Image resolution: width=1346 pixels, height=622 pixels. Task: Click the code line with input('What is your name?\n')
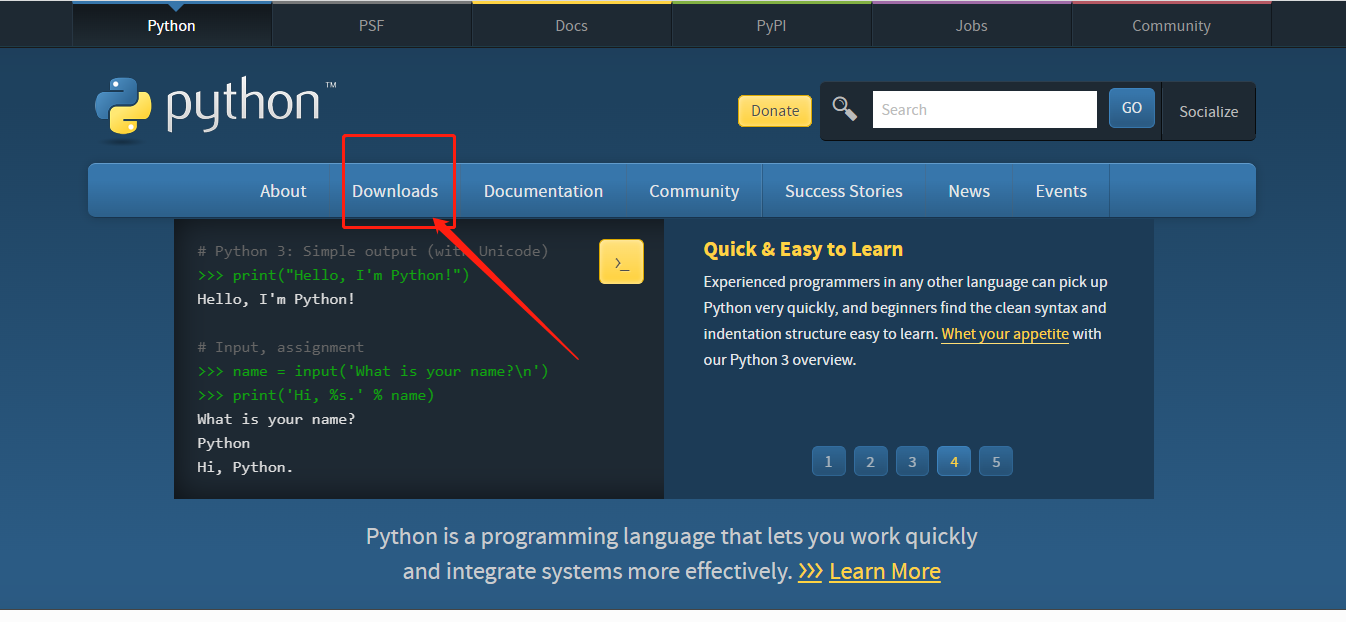point(373,371)
